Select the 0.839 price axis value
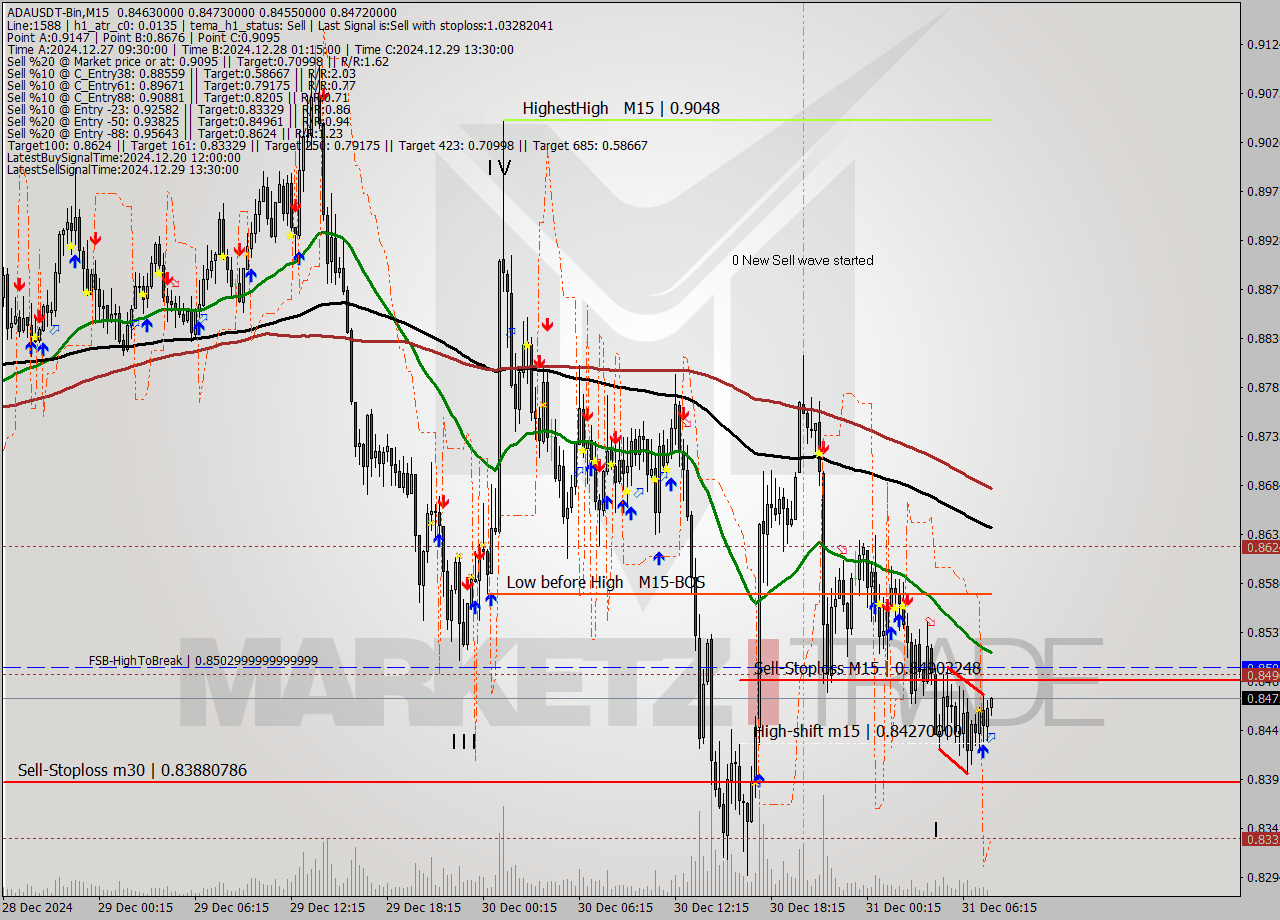 coord(1262,779)
